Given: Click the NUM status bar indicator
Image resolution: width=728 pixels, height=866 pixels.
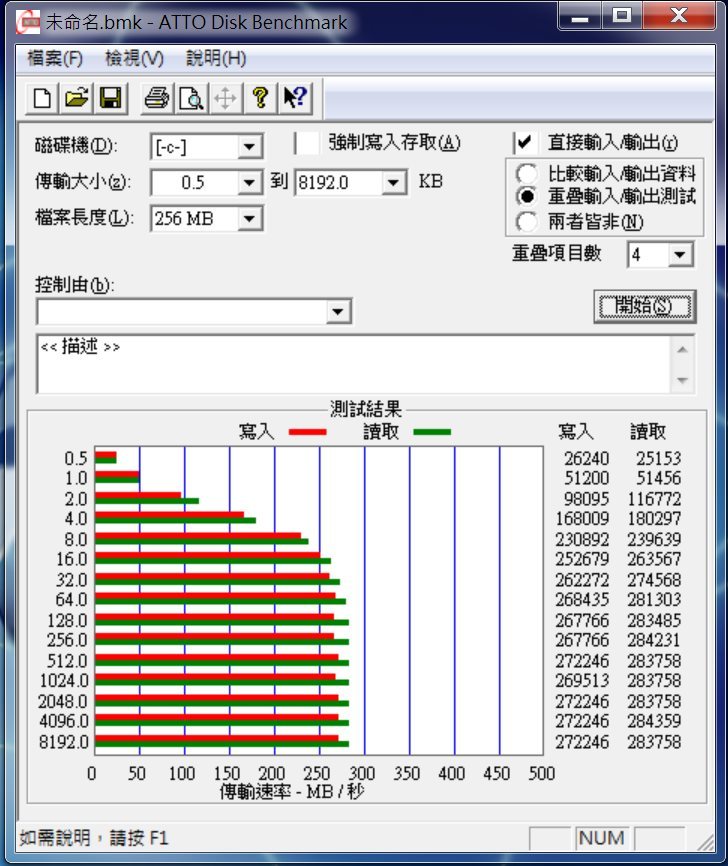Looking at the screenshot, I should click(x=602, y=838).
